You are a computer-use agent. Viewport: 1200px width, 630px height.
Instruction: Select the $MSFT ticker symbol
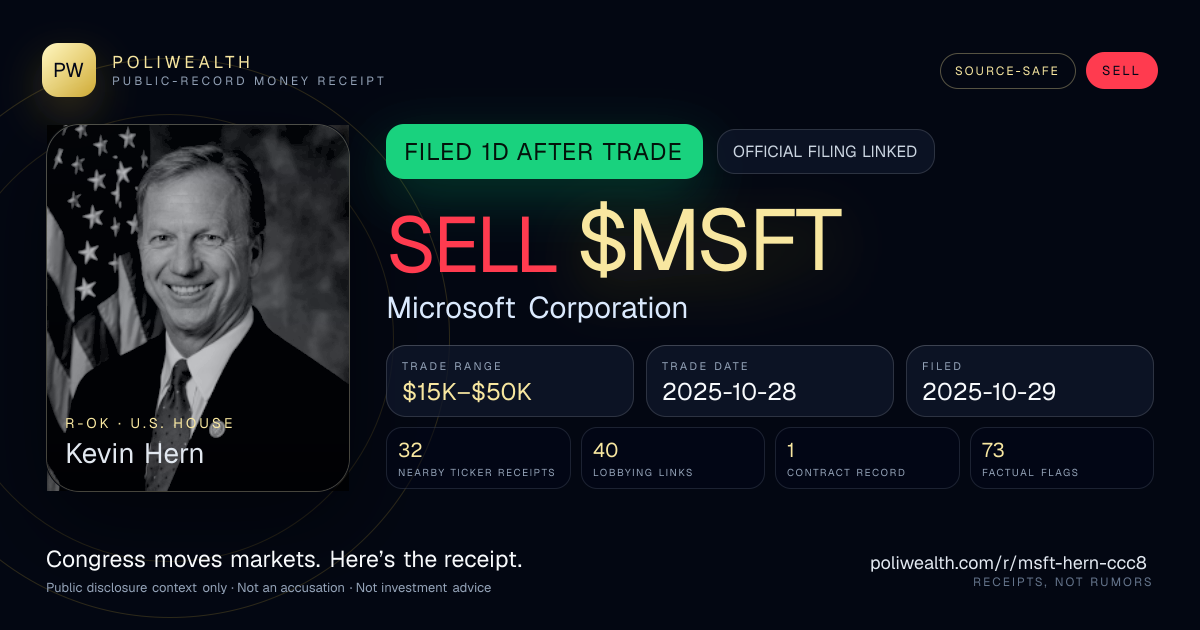(x=710, y=241)
